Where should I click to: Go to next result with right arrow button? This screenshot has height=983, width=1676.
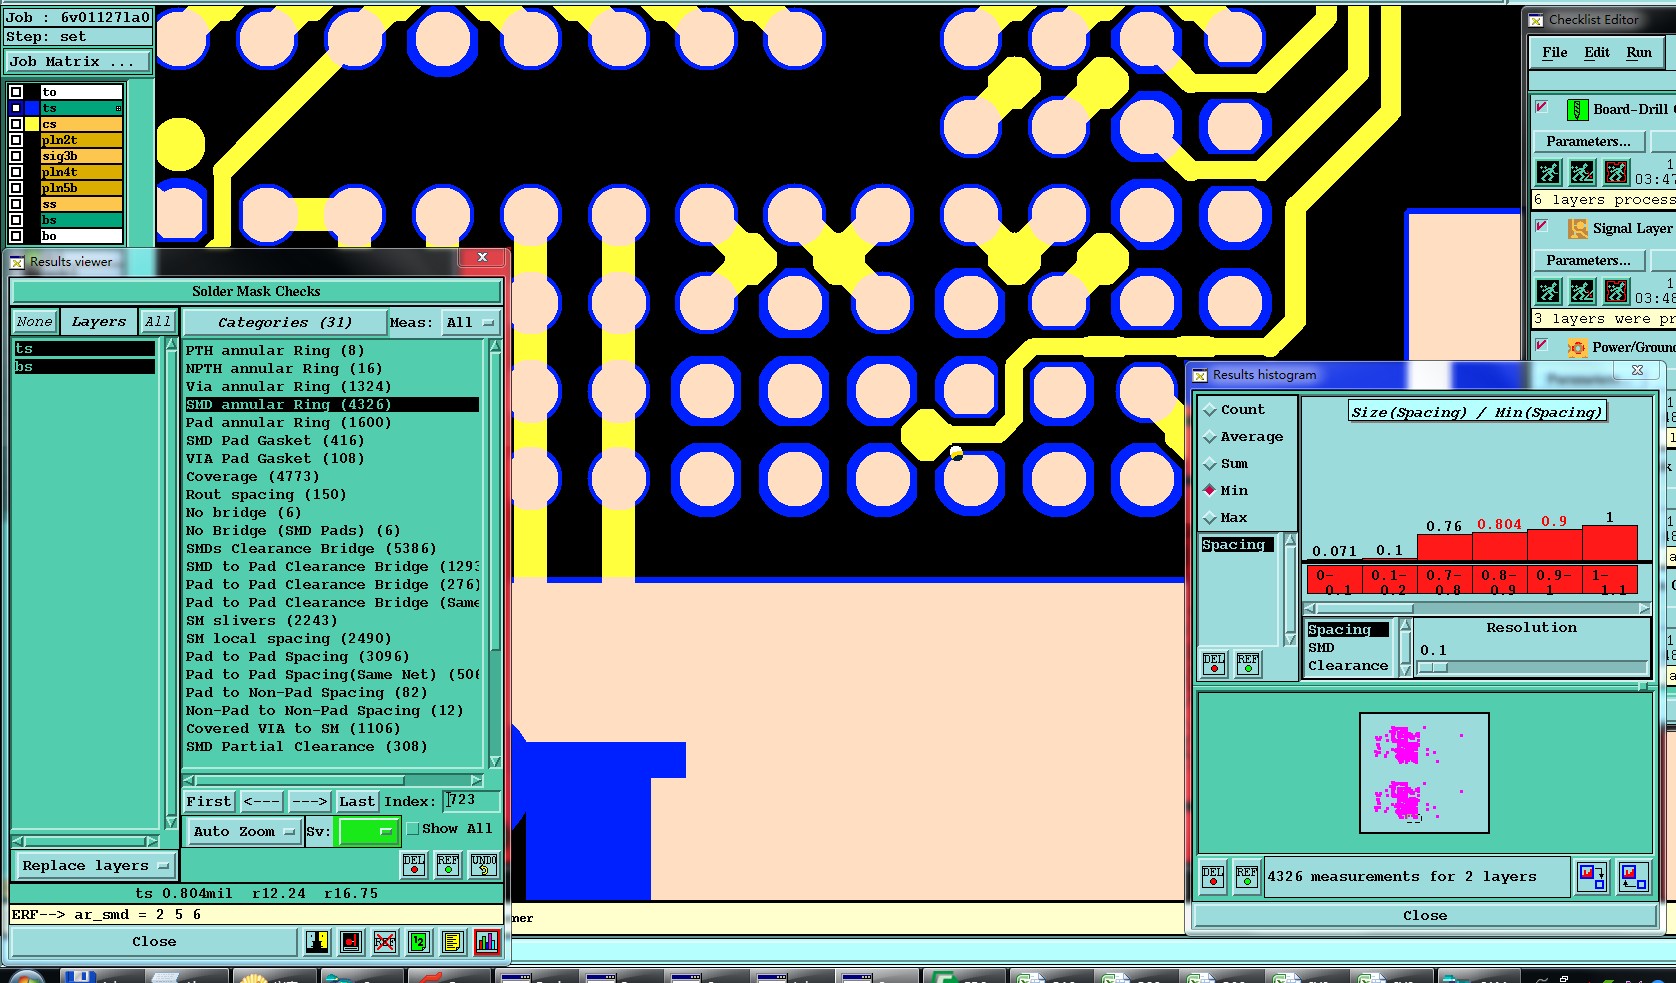tap(309, 801)
